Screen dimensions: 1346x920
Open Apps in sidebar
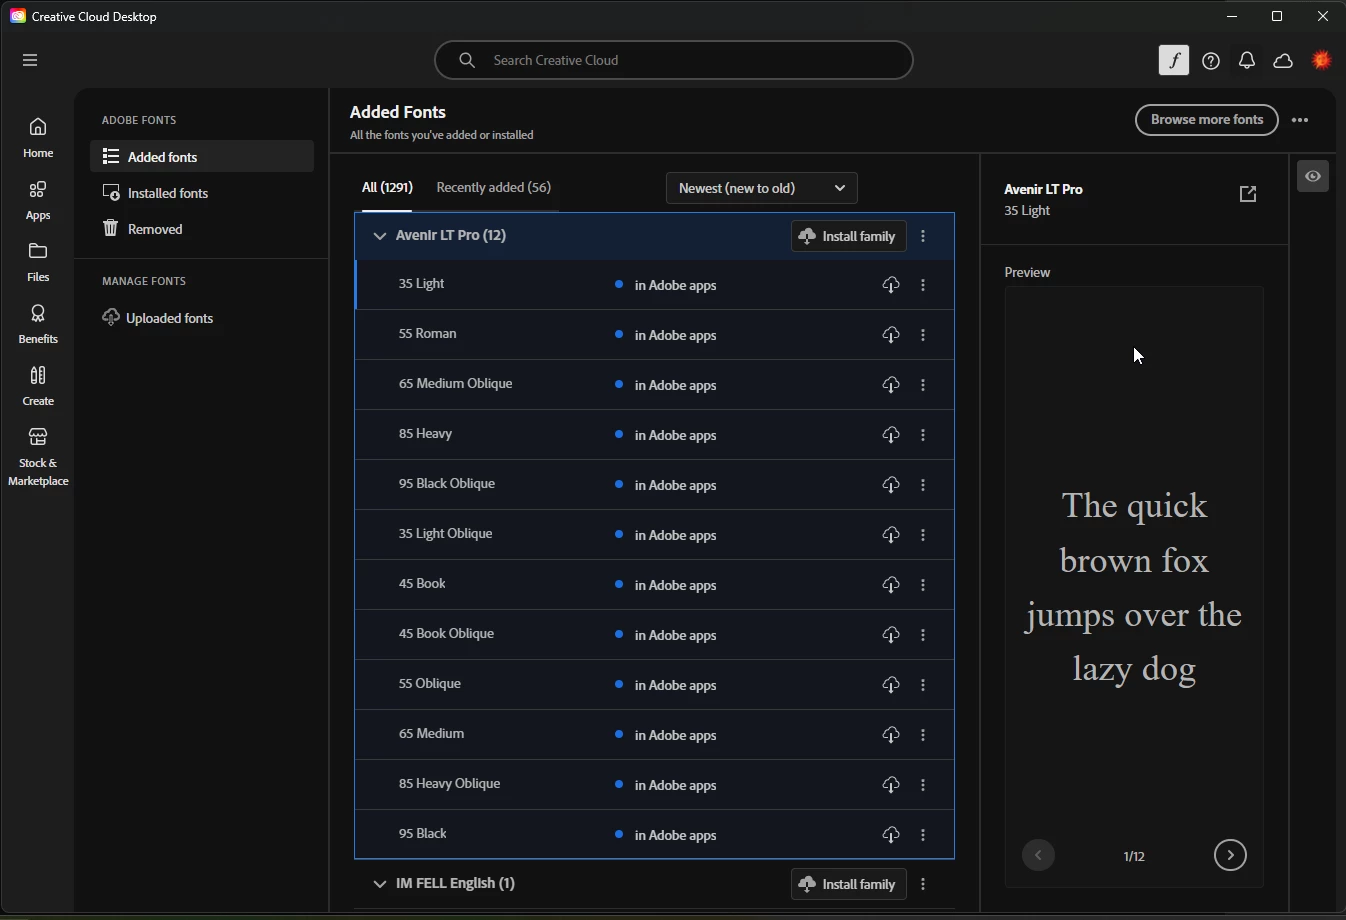click(x=38, y=200)
